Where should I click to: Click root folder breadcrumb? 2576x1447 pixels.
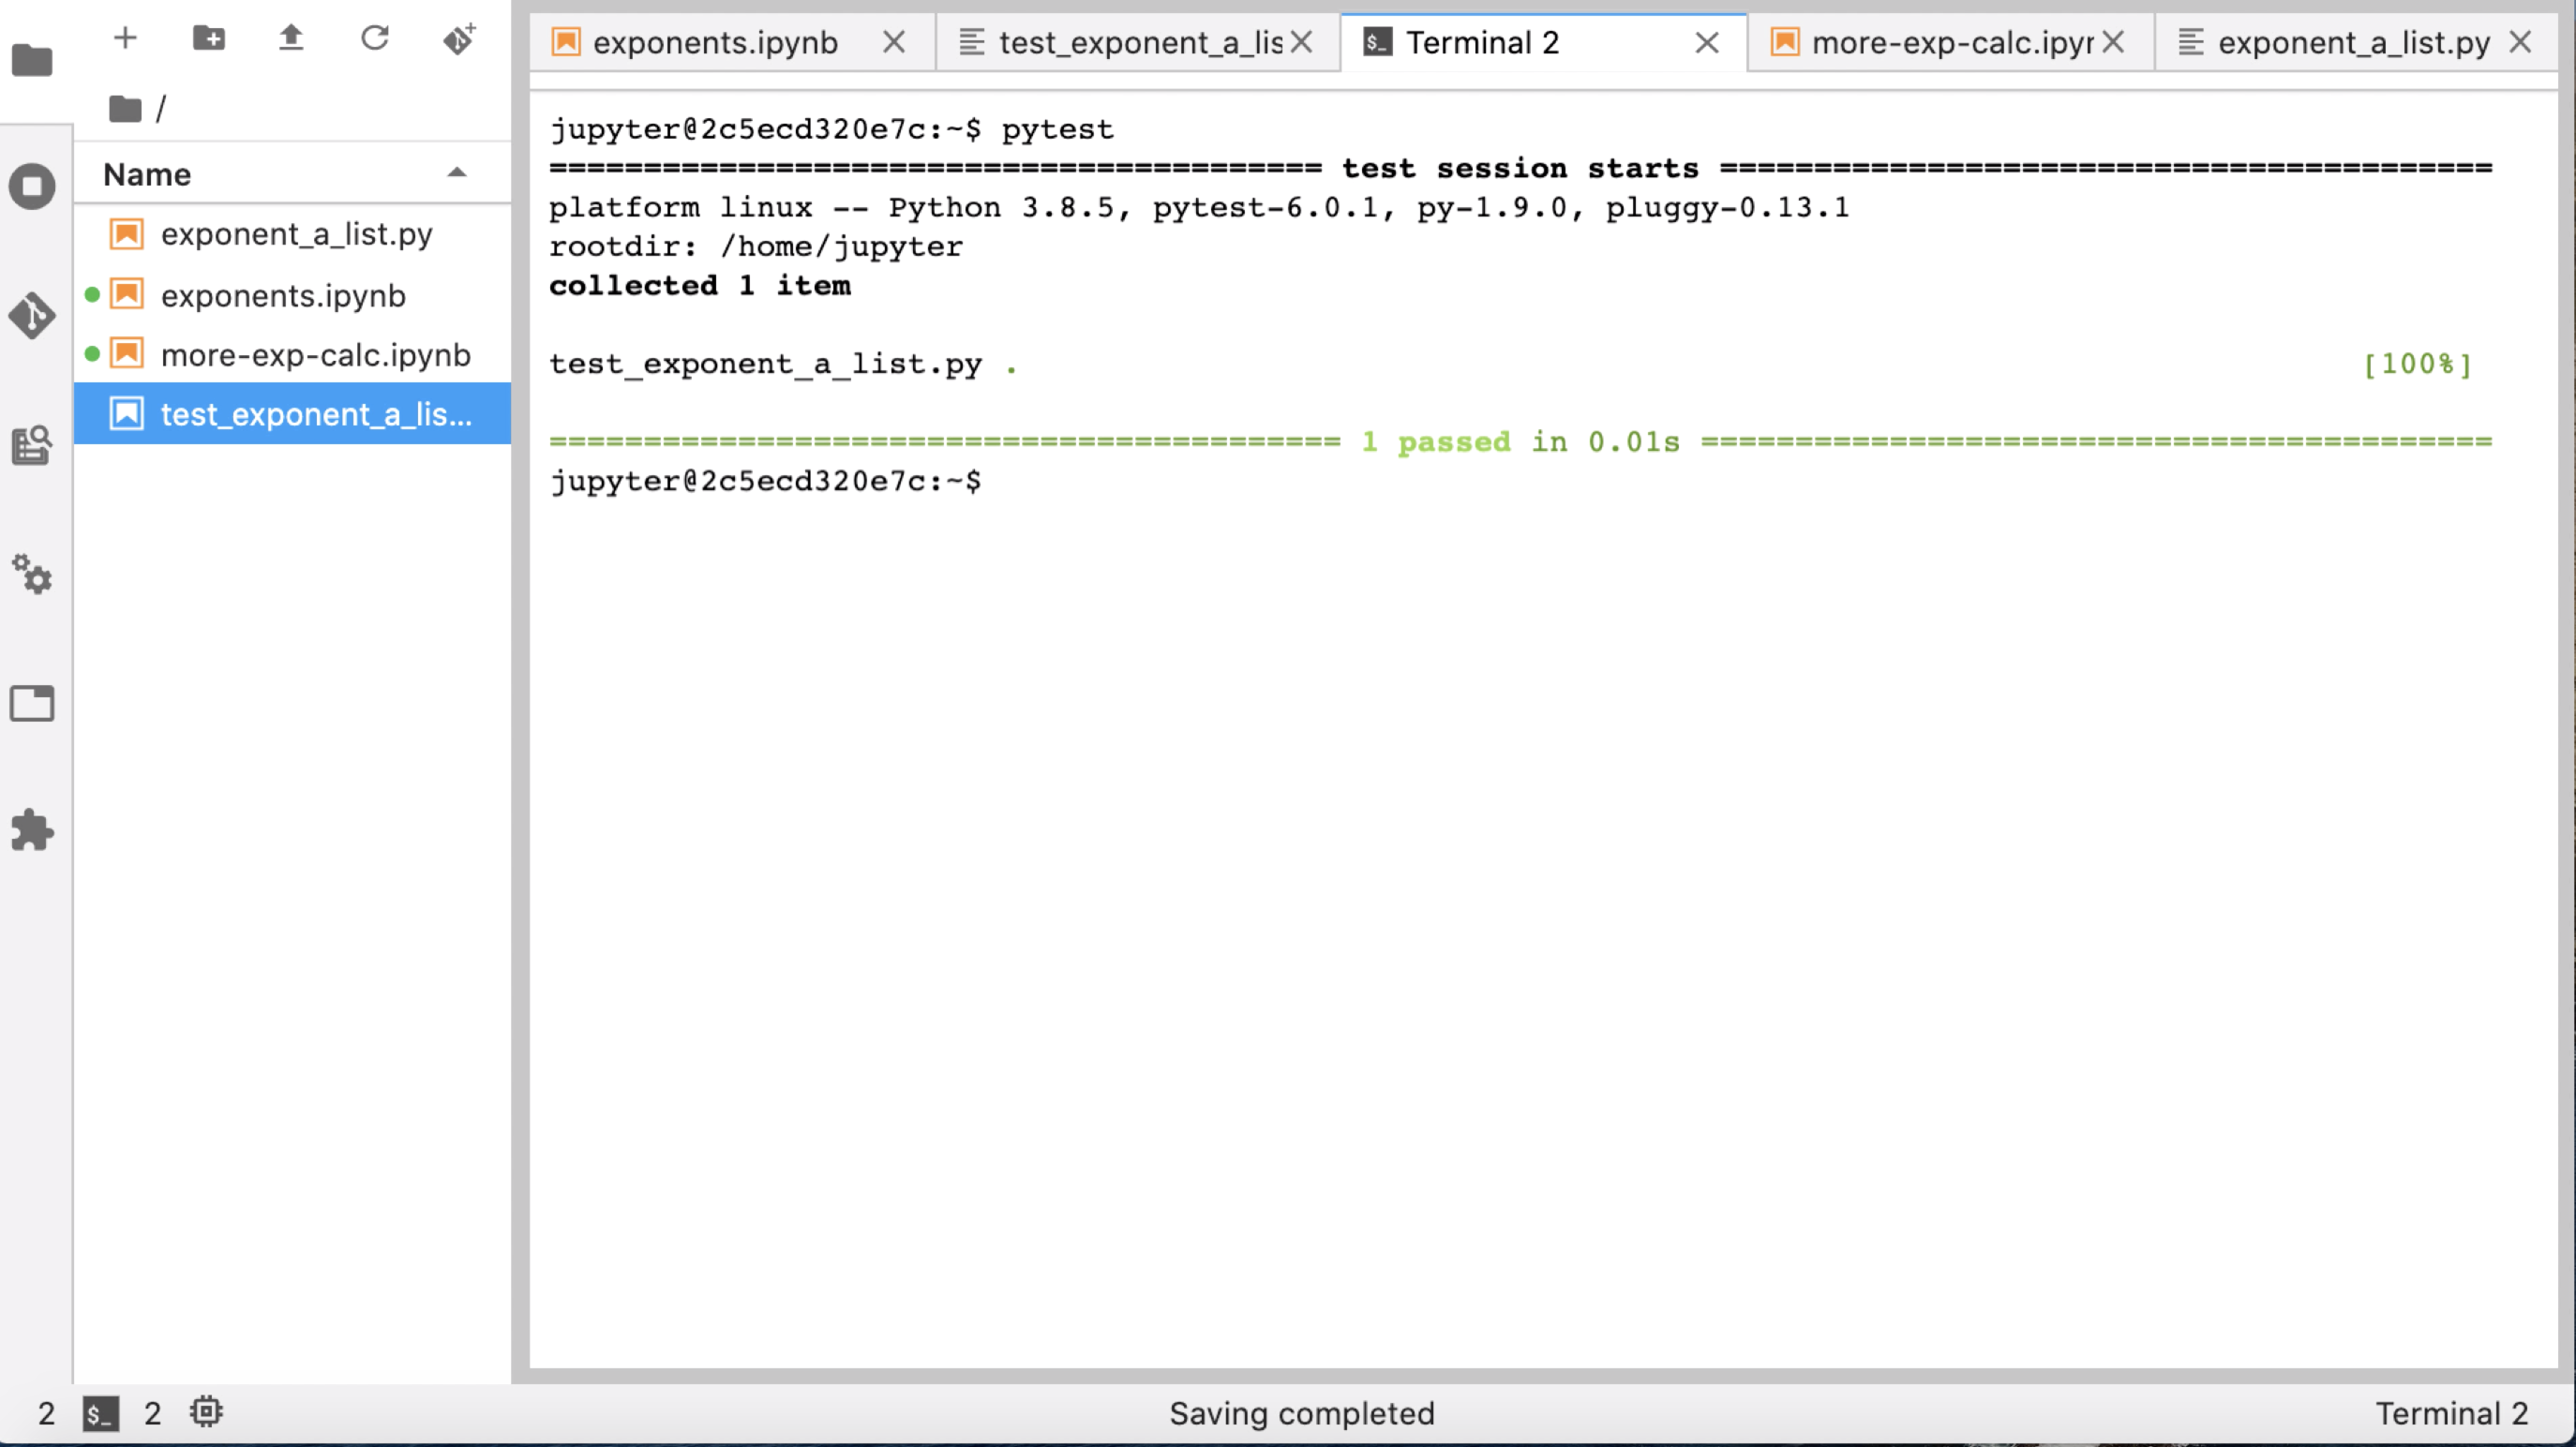tap(126, 108)
